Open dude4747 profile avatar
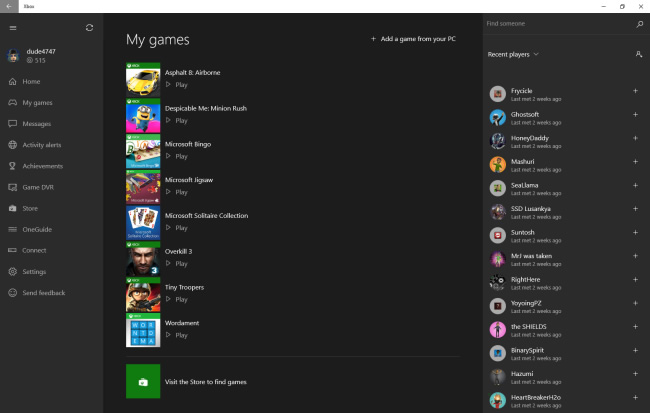Viewport: 650px width, 413px height. [x=13, y=55]
